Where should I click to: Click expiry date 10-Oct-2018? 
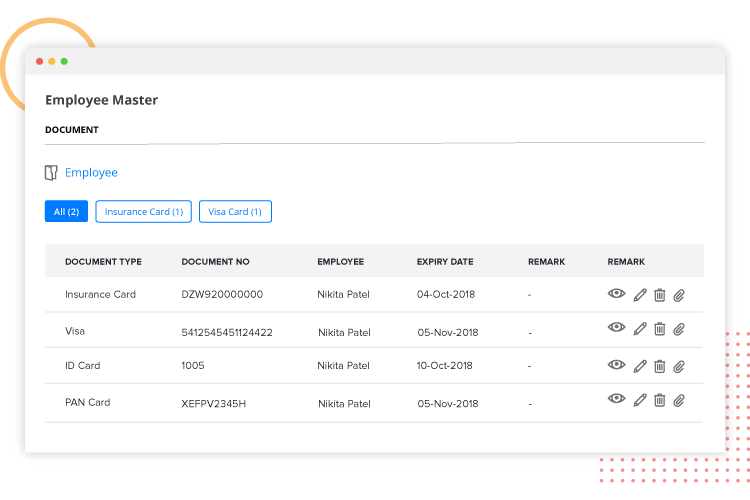coord(444,366)
